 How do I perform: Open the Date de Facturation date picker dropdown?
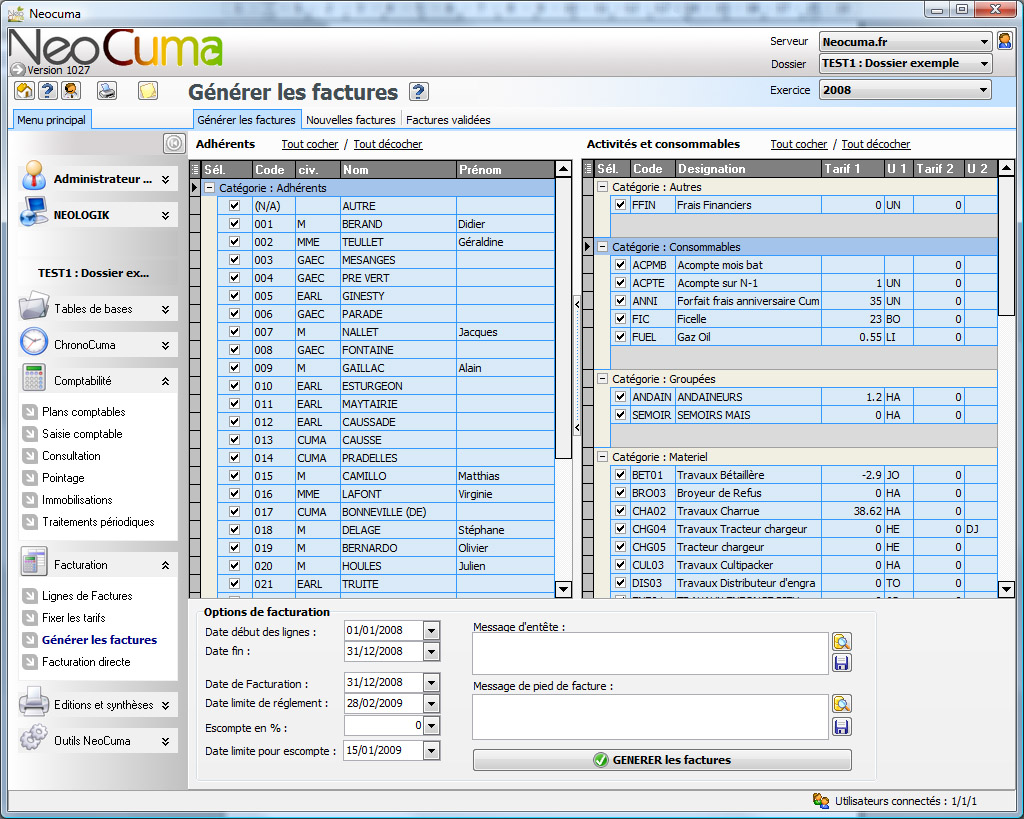tap(431, 682)
